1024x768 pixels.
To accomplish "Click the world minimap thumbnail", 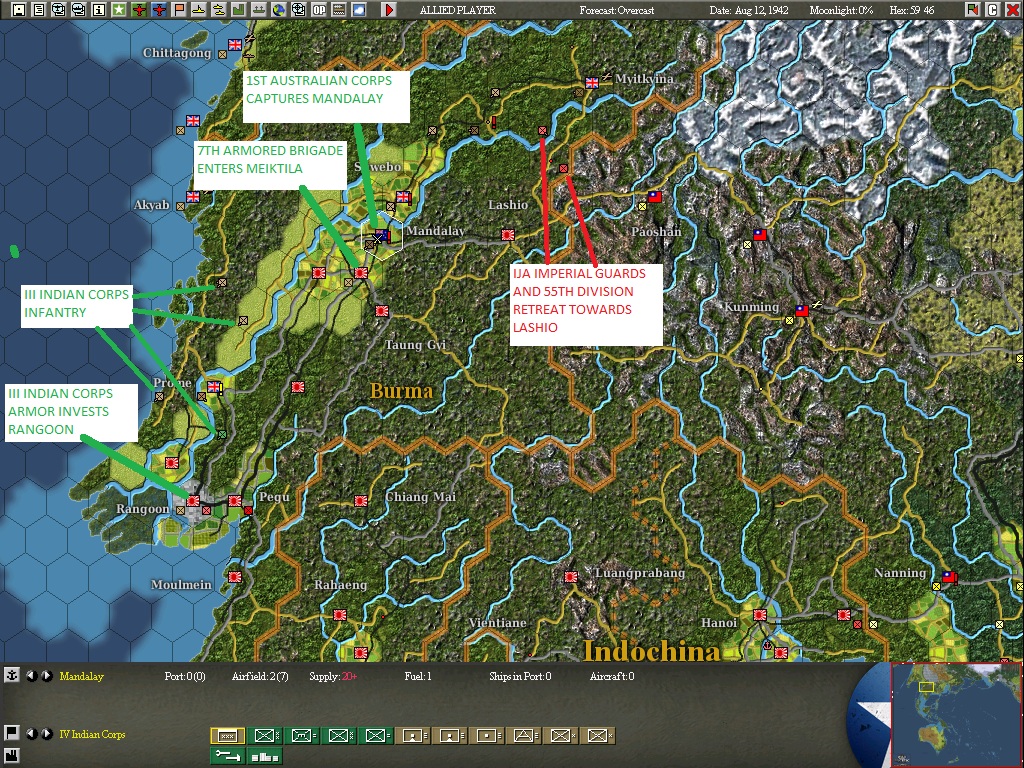I will point(955,715).
